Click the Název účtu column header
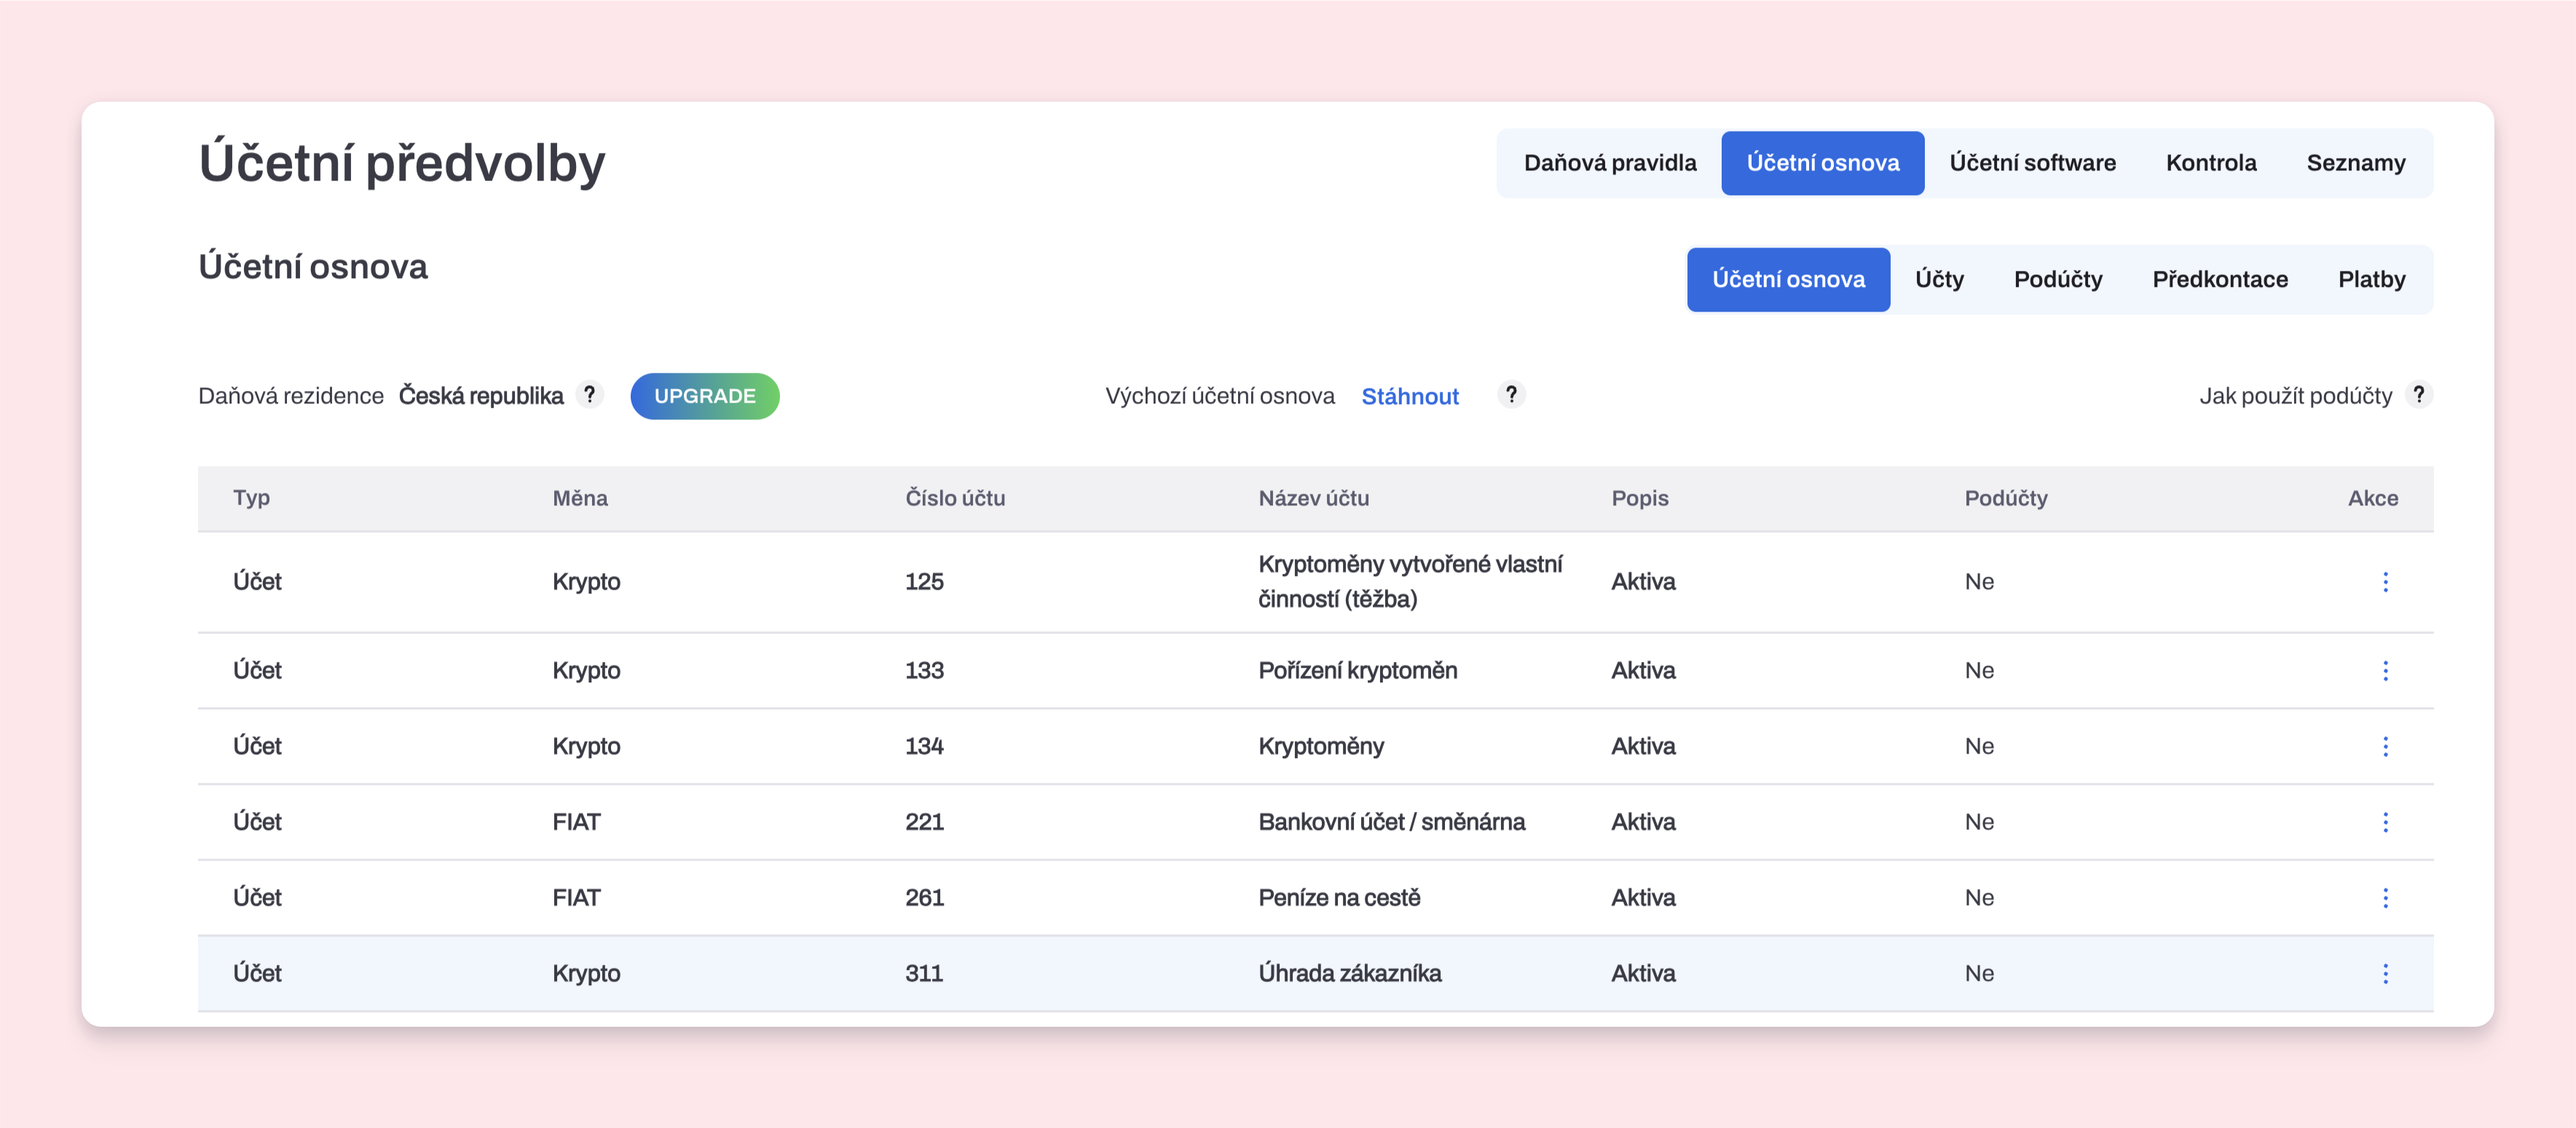The image size is (2576, 1128). tap(1314, 498)
